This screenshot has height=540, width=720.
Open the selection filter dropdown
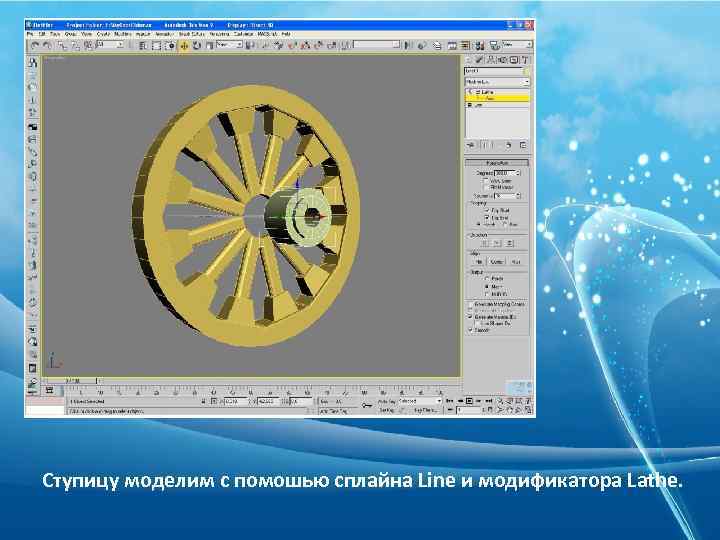coord(110,45)
